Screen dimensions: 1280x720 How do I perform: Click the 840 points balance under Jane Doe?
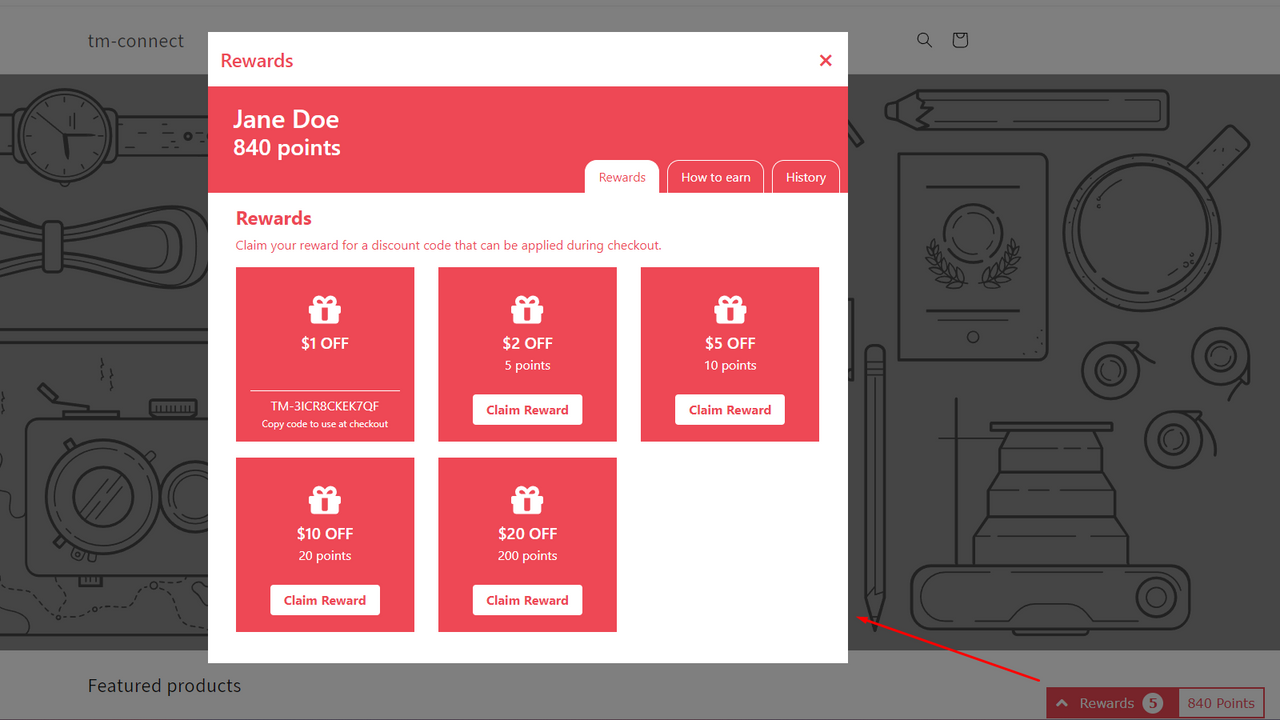[287, 148]
